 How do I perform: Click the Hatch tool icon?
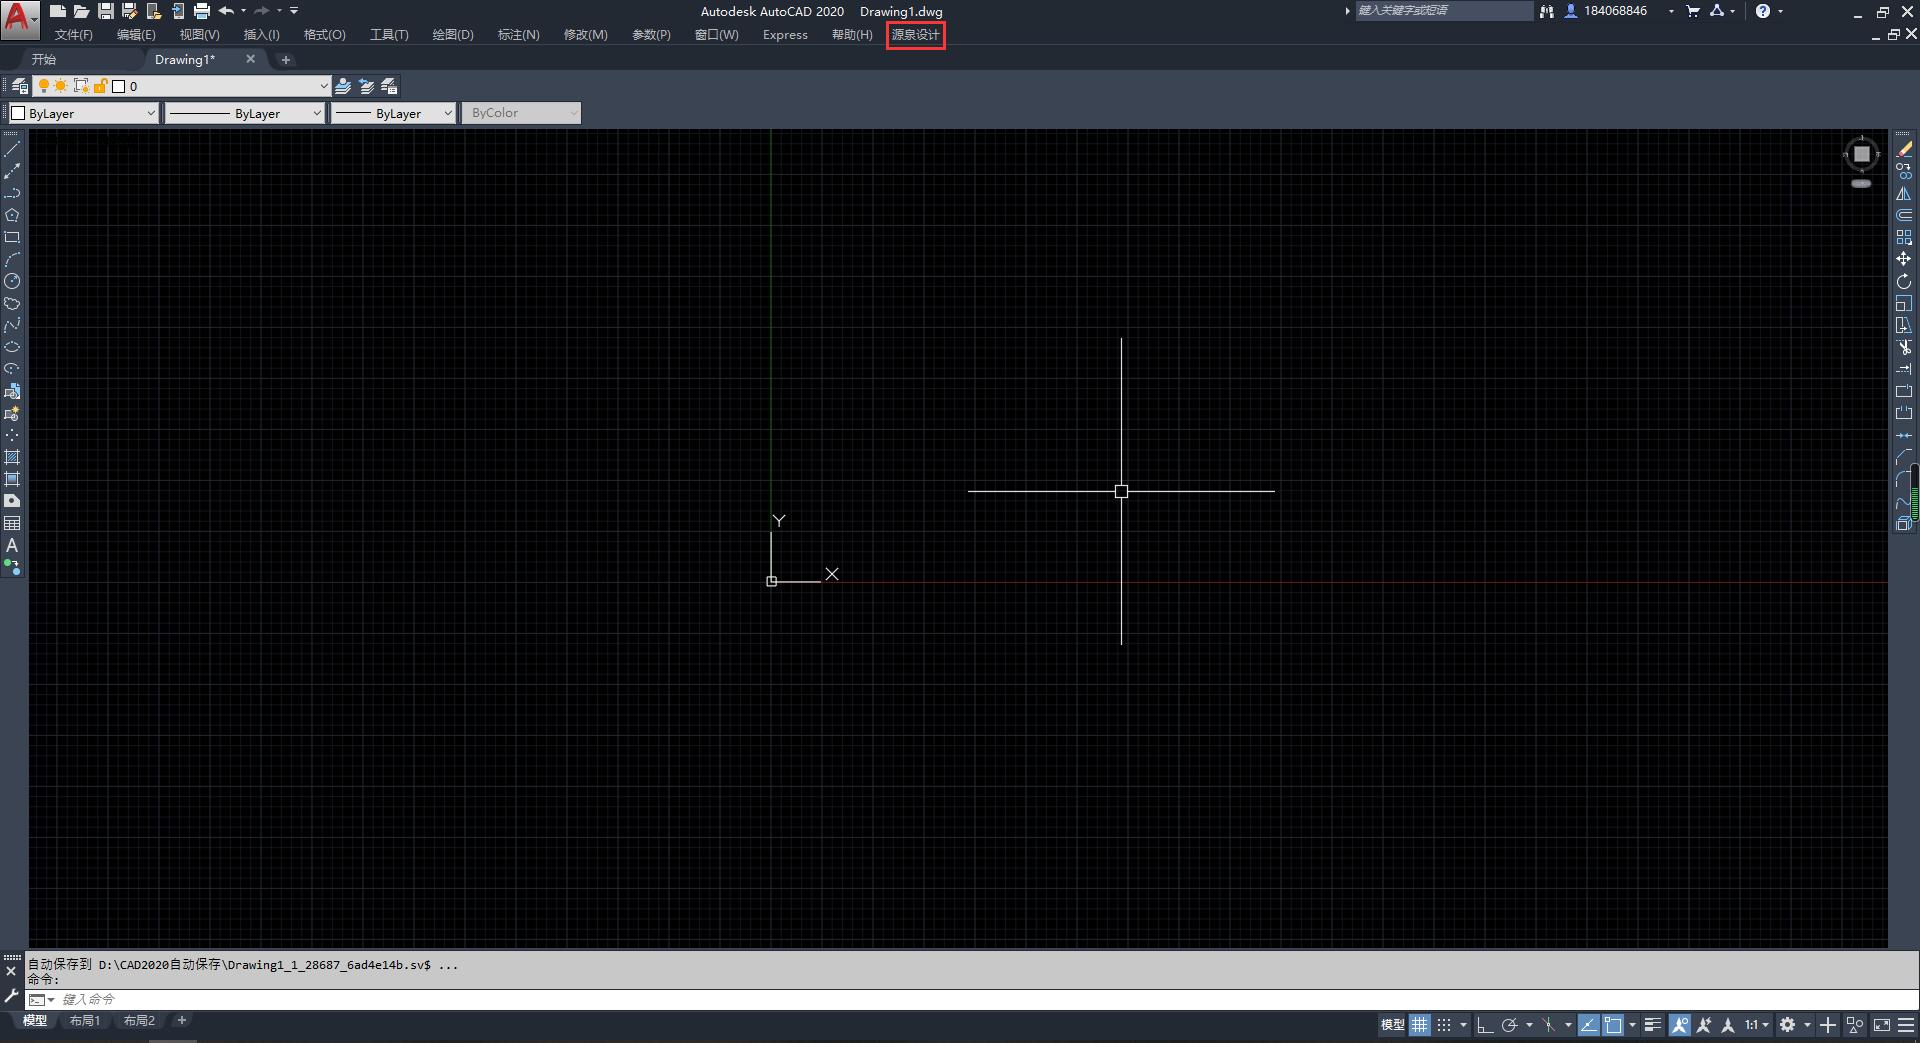click(12, 457)
